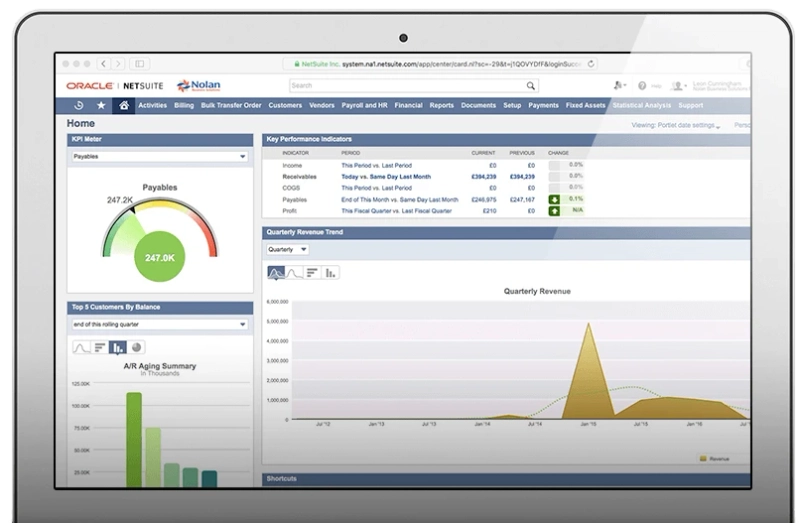Viewport: 800px width, 523px height.
Task: Open the Documents menu
Action: point(479,106)
